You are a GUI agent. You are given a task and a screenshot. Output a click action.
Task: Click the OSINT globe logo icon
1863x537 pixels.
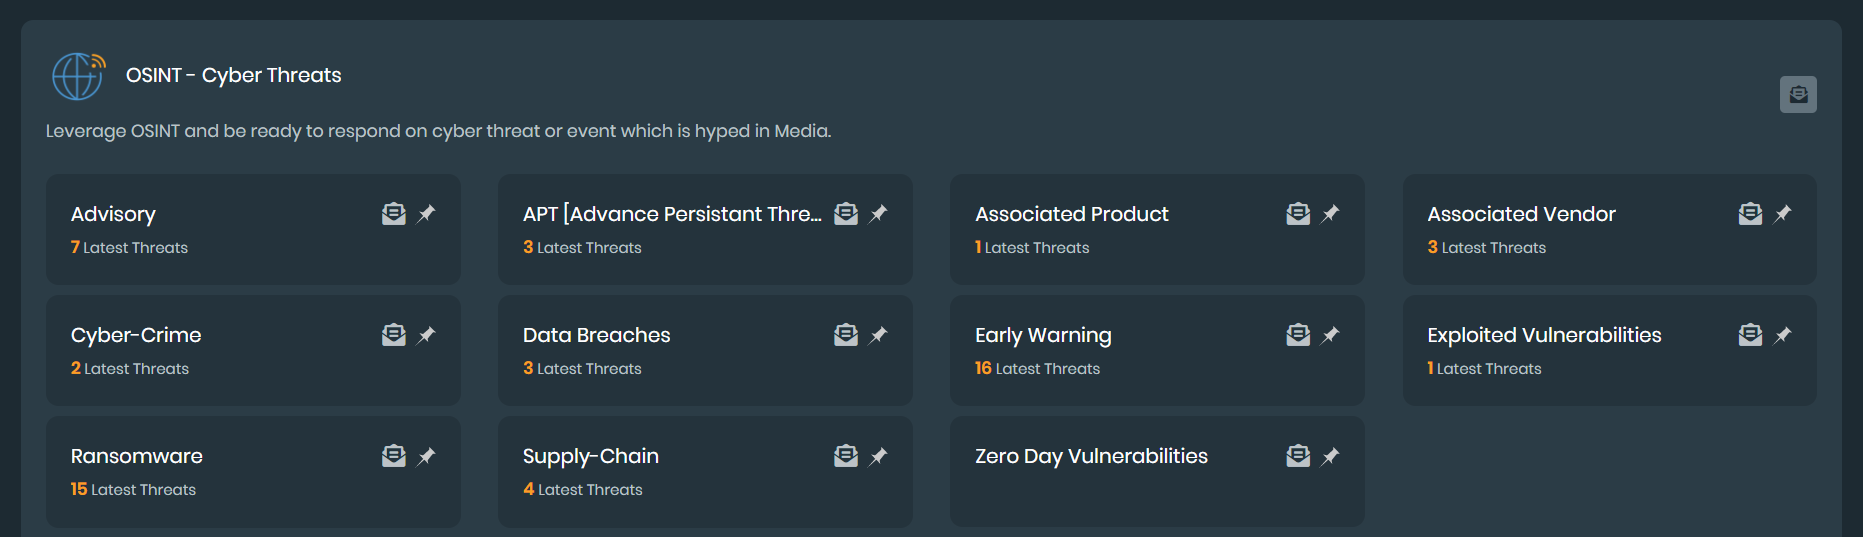[x=78, y=76]
